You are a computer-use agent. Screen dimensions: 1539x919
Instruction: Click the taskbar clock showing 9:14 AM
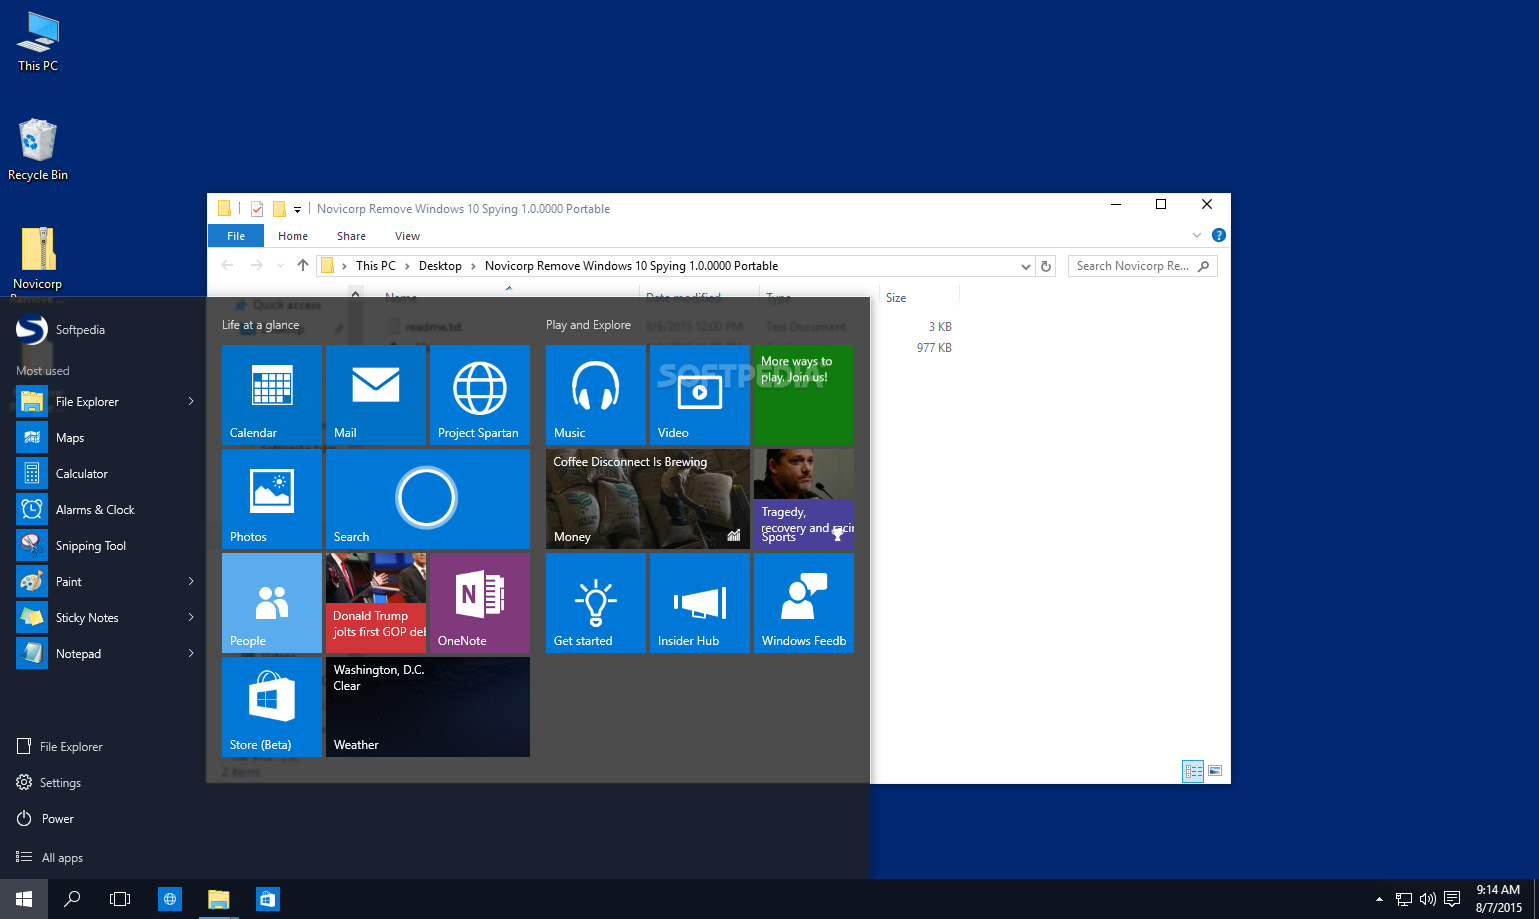point(1498,899)
